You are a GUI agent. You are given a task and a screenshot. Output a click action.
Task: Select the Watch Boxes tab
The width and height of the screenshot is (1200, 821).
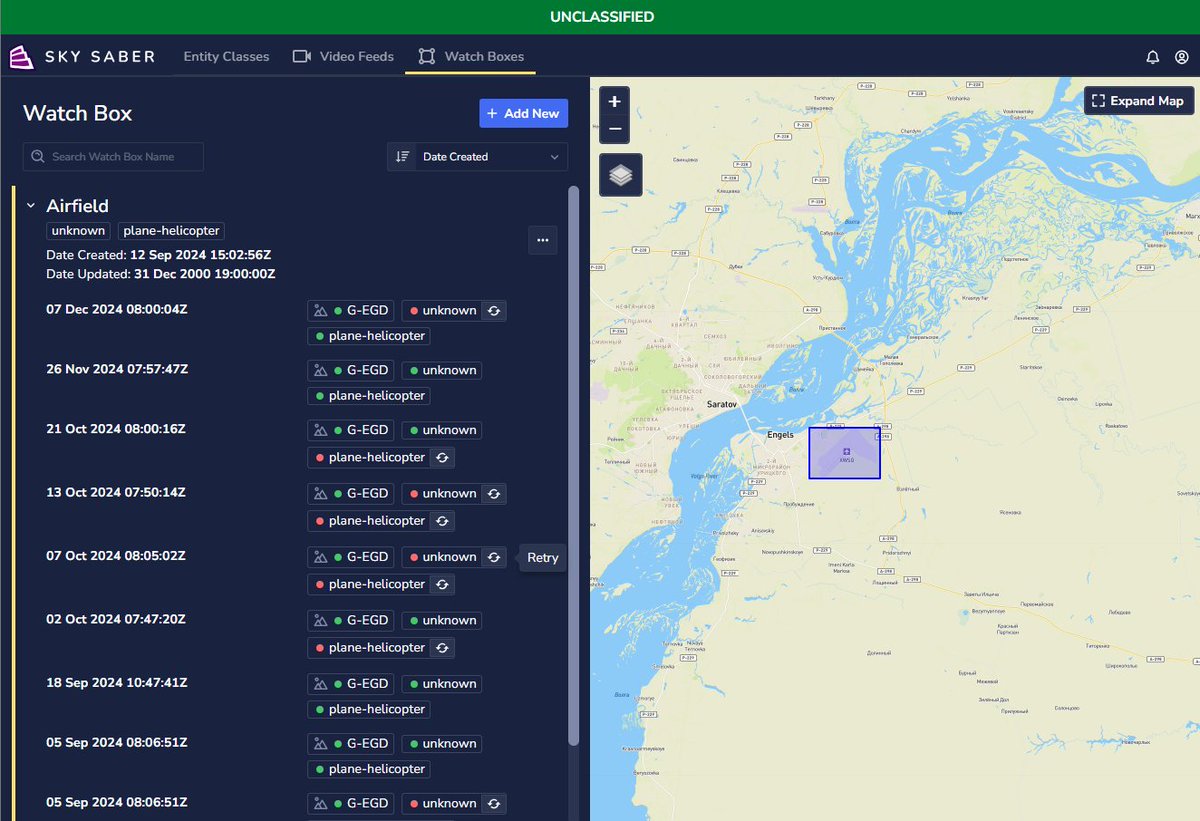click(470, 57)
